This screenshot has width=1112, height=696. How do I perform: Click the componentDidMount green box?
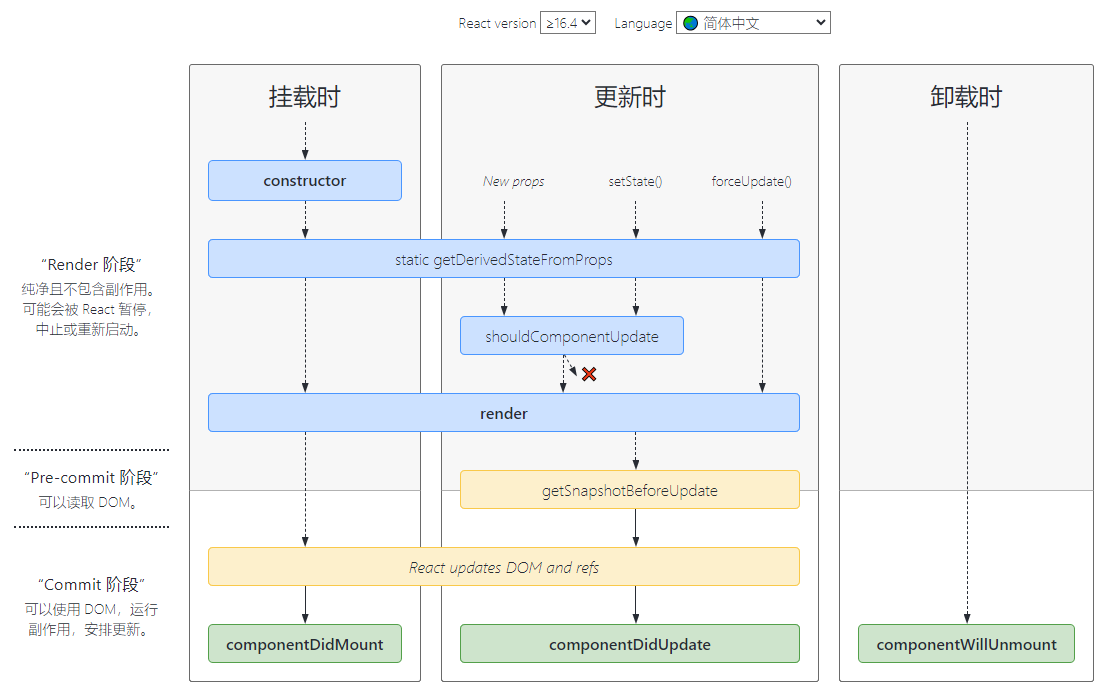coord(305,644)
